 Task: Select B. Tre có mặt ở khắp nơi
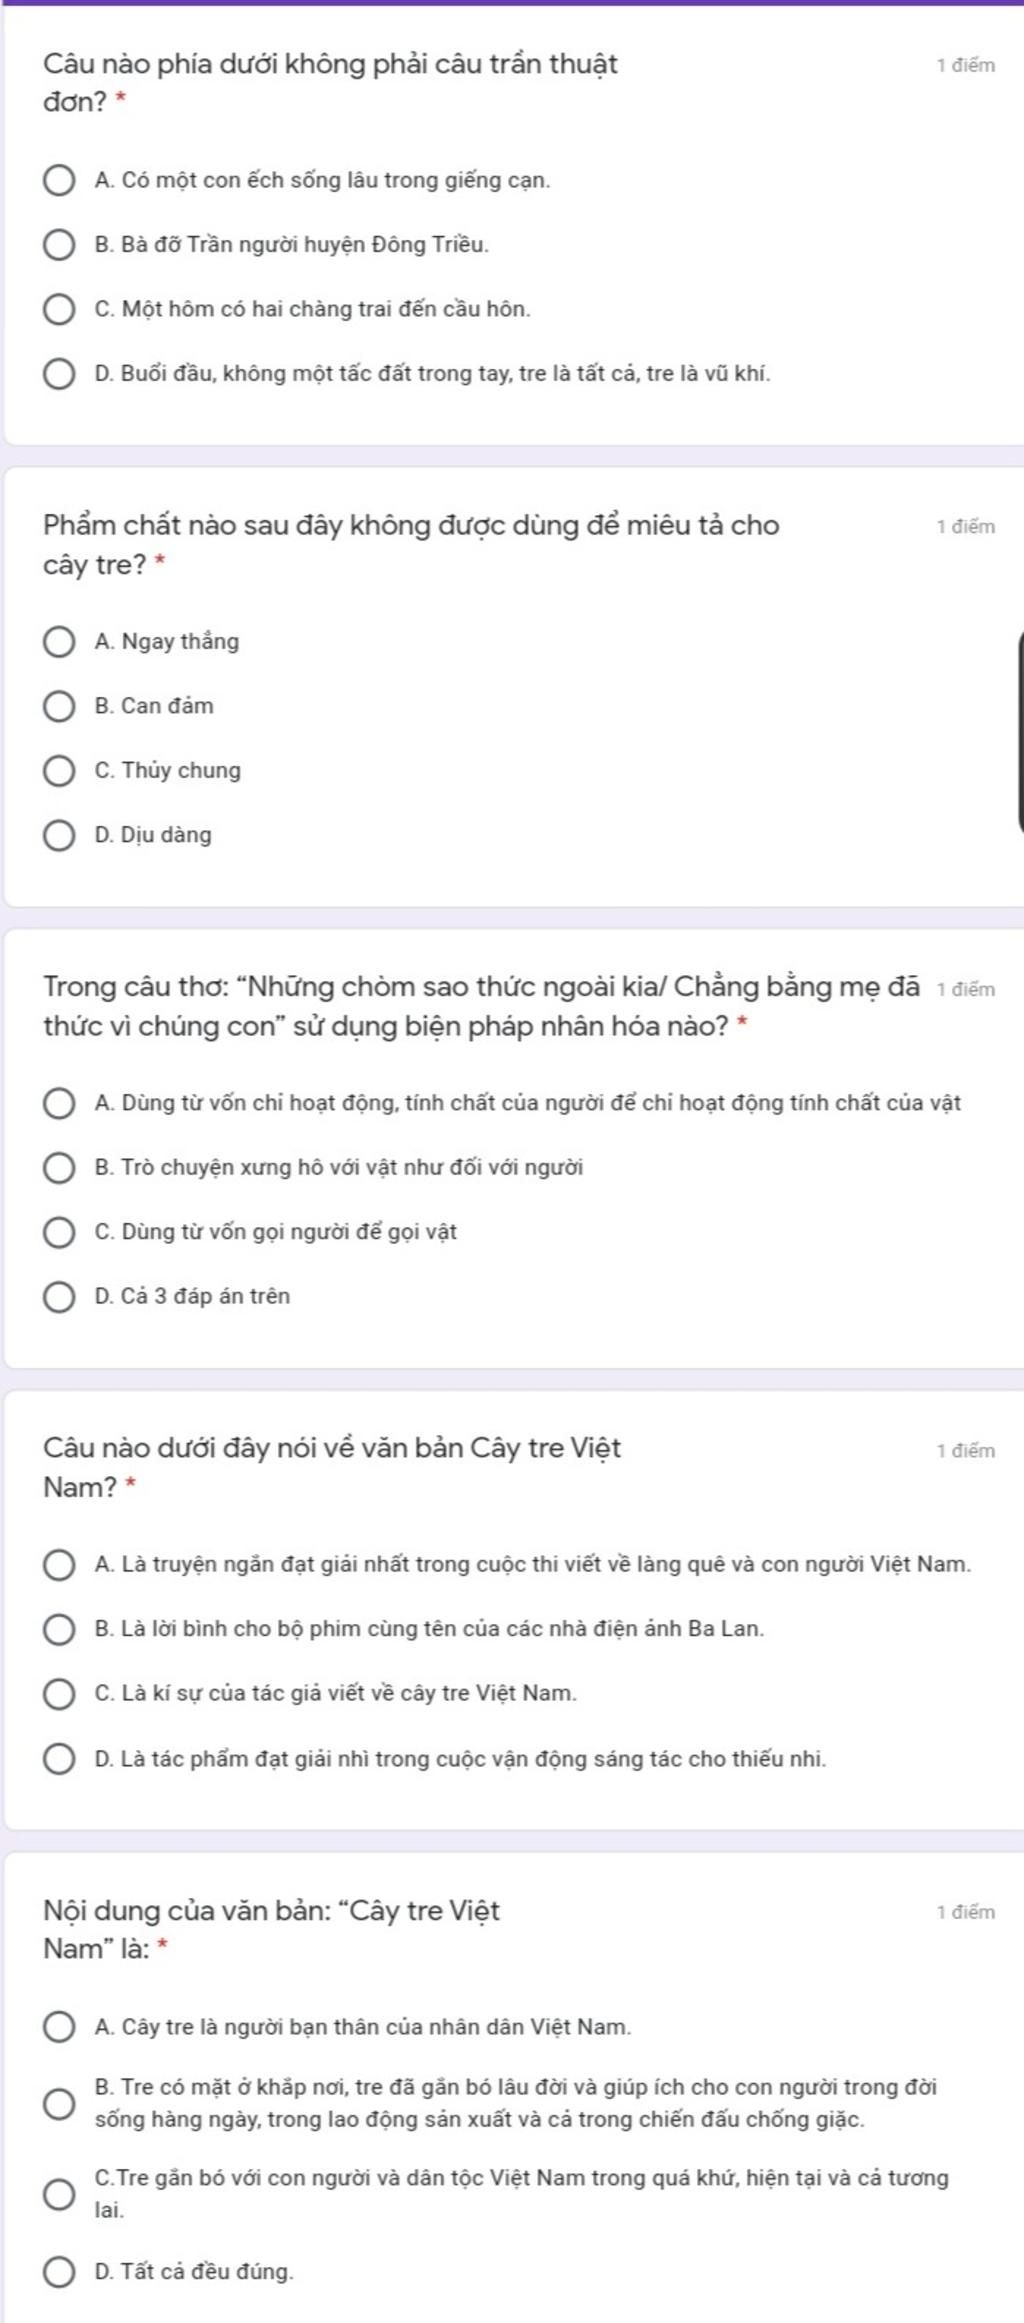pos(59,2103)
